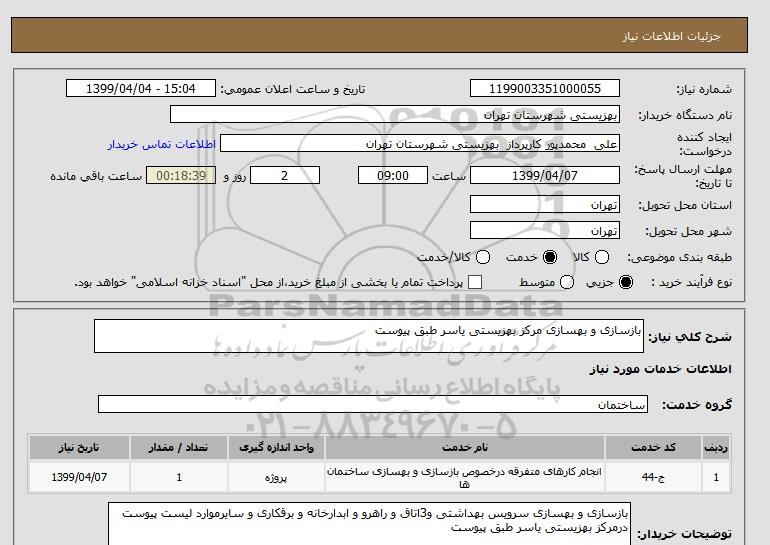Select the خدمت radio button
This screenshot has width=770, height=545.
pos(550,257)
